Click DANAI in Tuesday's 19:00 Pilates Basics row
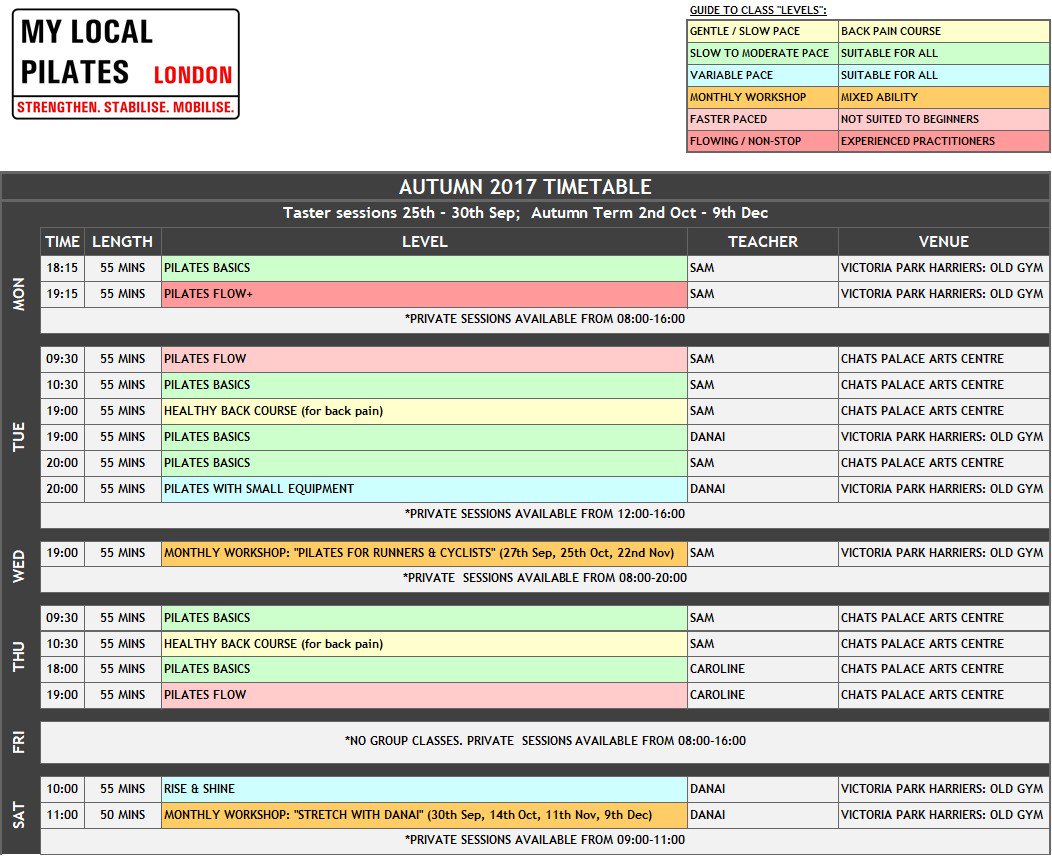The image size is (1052, 856). pyautogui.click(x=763, y=437)
